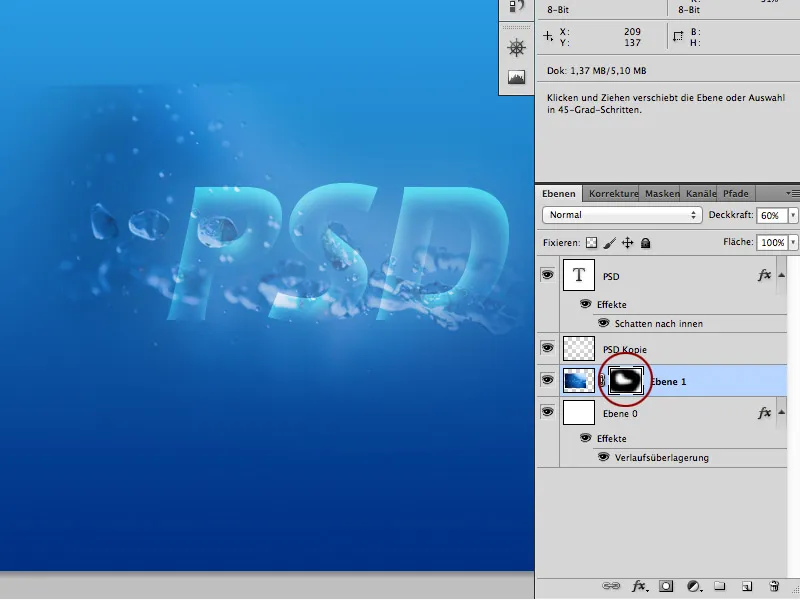Lock all properties with the padlock icon

(645, 242)
